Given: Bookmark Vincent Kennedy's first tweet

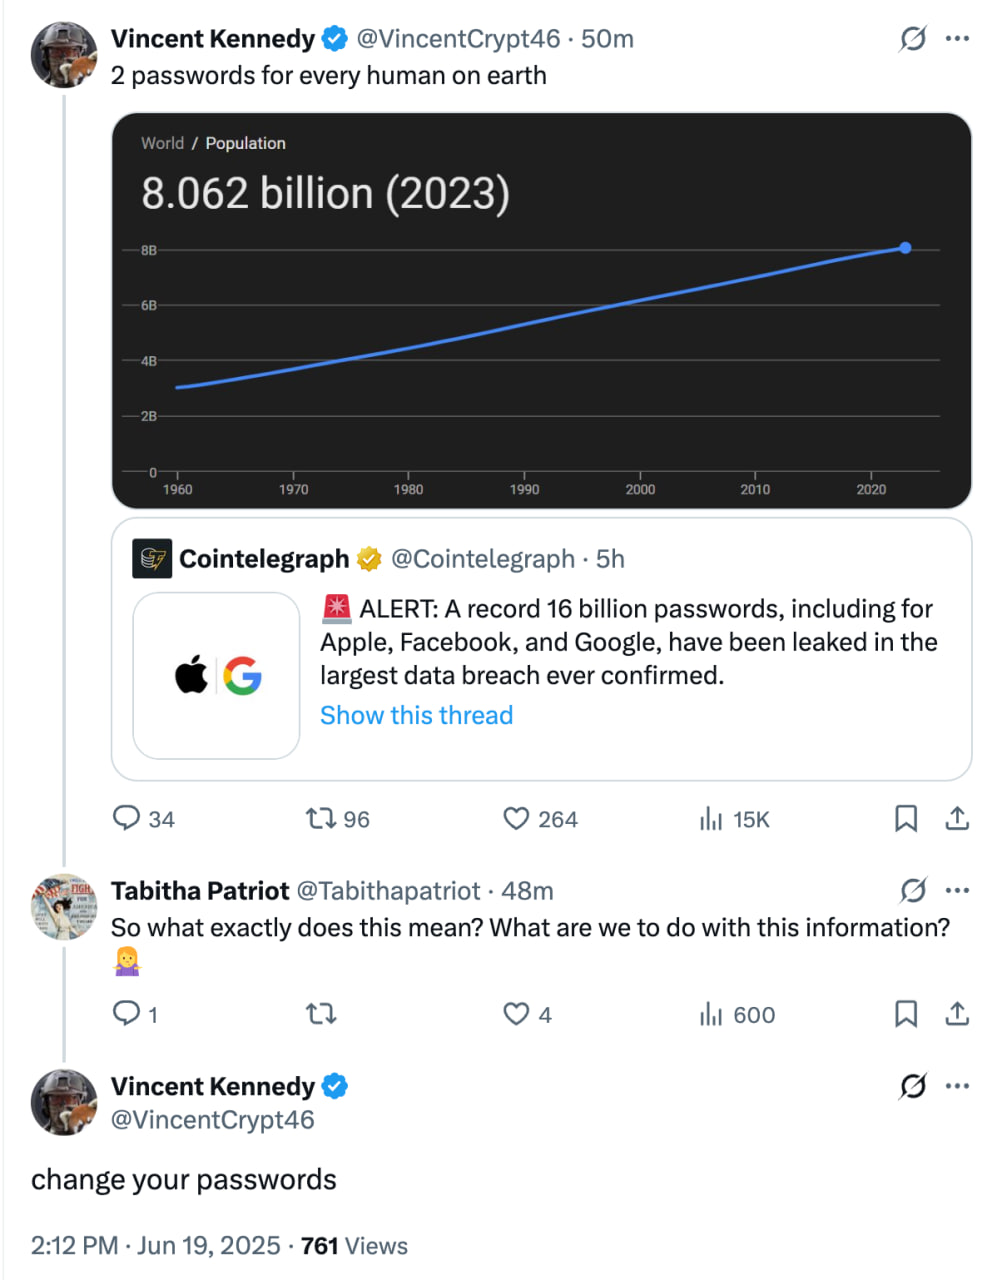Looking at the screenshot, I should (x=906, y=819).
